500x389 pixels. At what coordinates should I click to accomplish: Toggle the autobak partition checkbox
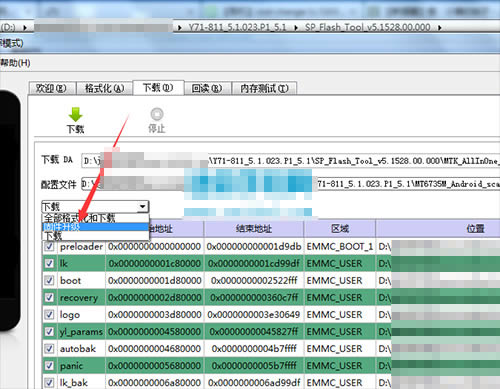click(49, 349)
